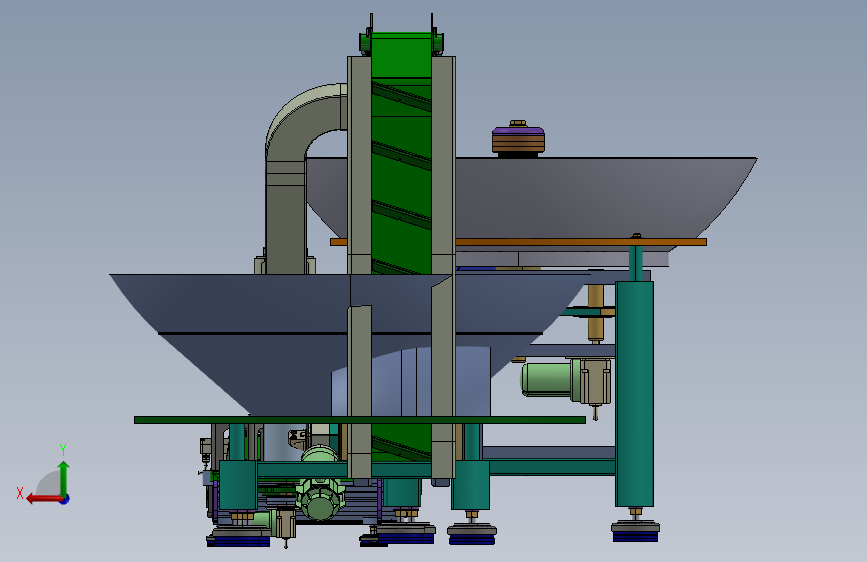Select the brass shaft below the orange plate
The width and height of the screenshot is (867, 562).
click(x=595, y=313)
